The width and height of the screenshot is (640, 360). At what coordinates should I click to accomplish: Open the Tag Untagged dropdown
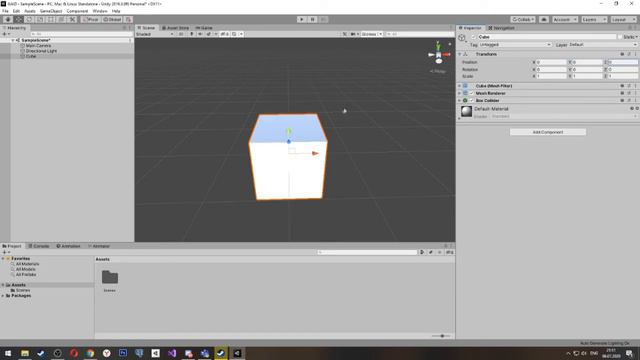pyautogui.click(x=515, y=44)
